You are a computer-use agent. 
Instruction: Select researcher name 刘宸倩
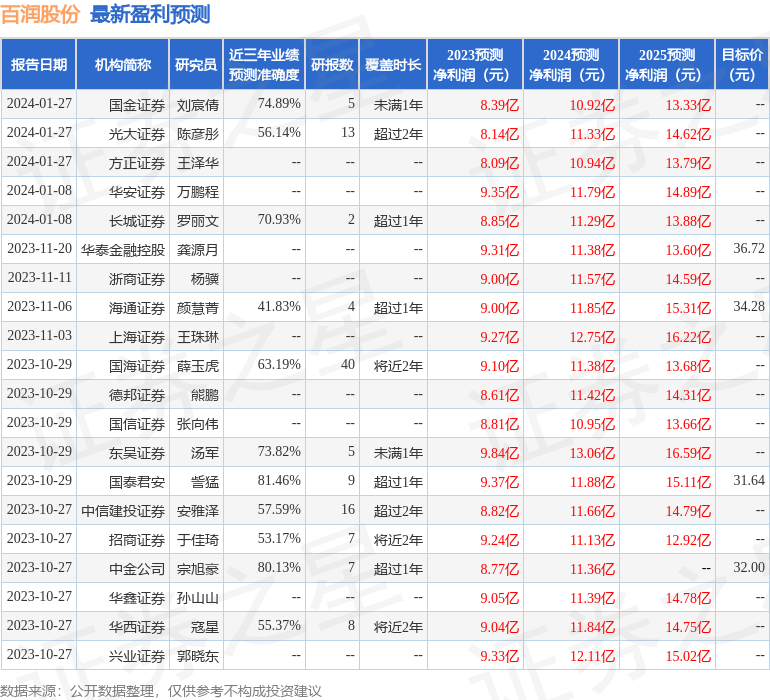[198, 105]
